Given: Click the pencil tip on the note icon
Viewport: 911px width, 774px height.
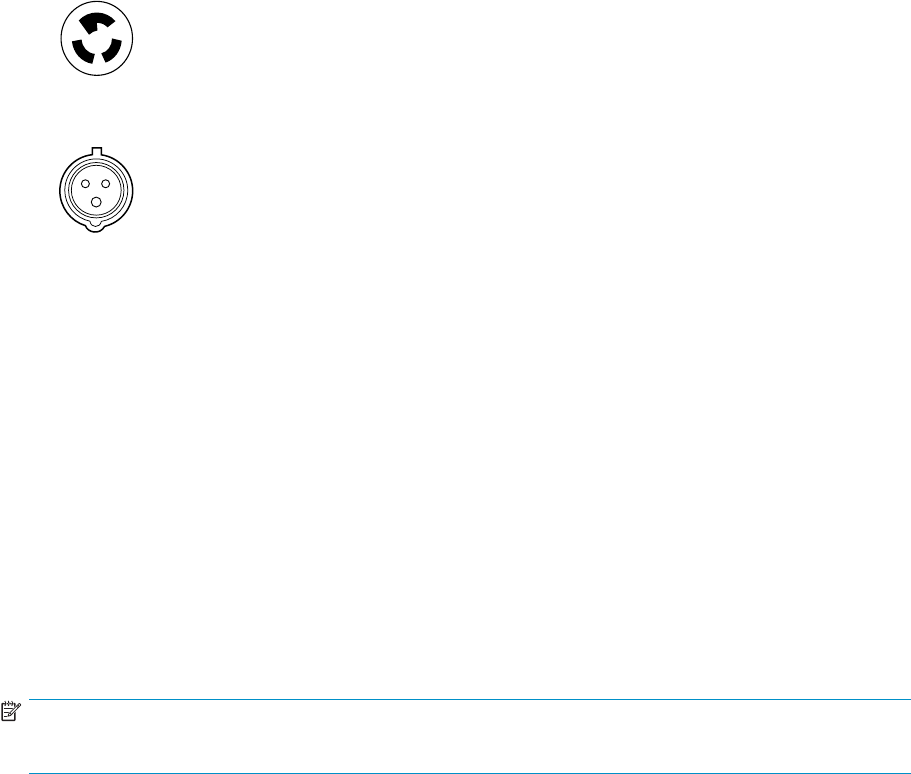Looking at the screenshot, I should (11, 715).
